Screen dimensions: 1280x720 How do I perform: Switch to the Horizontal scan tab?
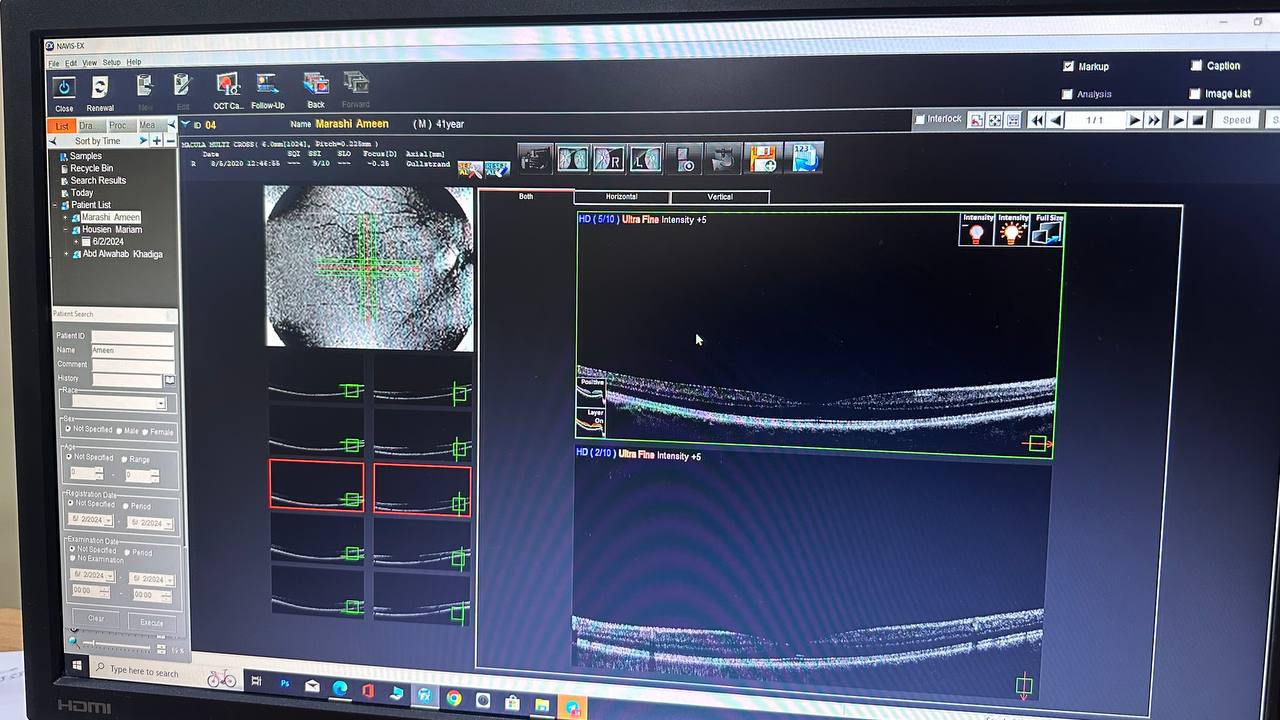(x=621, y=197)
